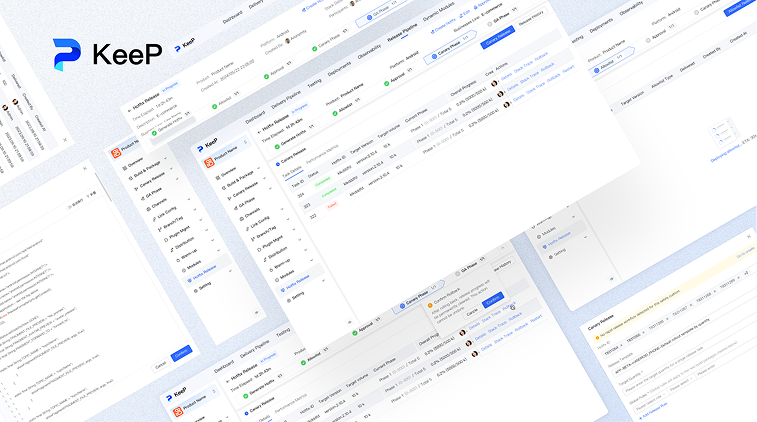Click orange warning icon in Confirm Rollback popup
Viewport: 757px width, 422px height.
coord(430,305)
